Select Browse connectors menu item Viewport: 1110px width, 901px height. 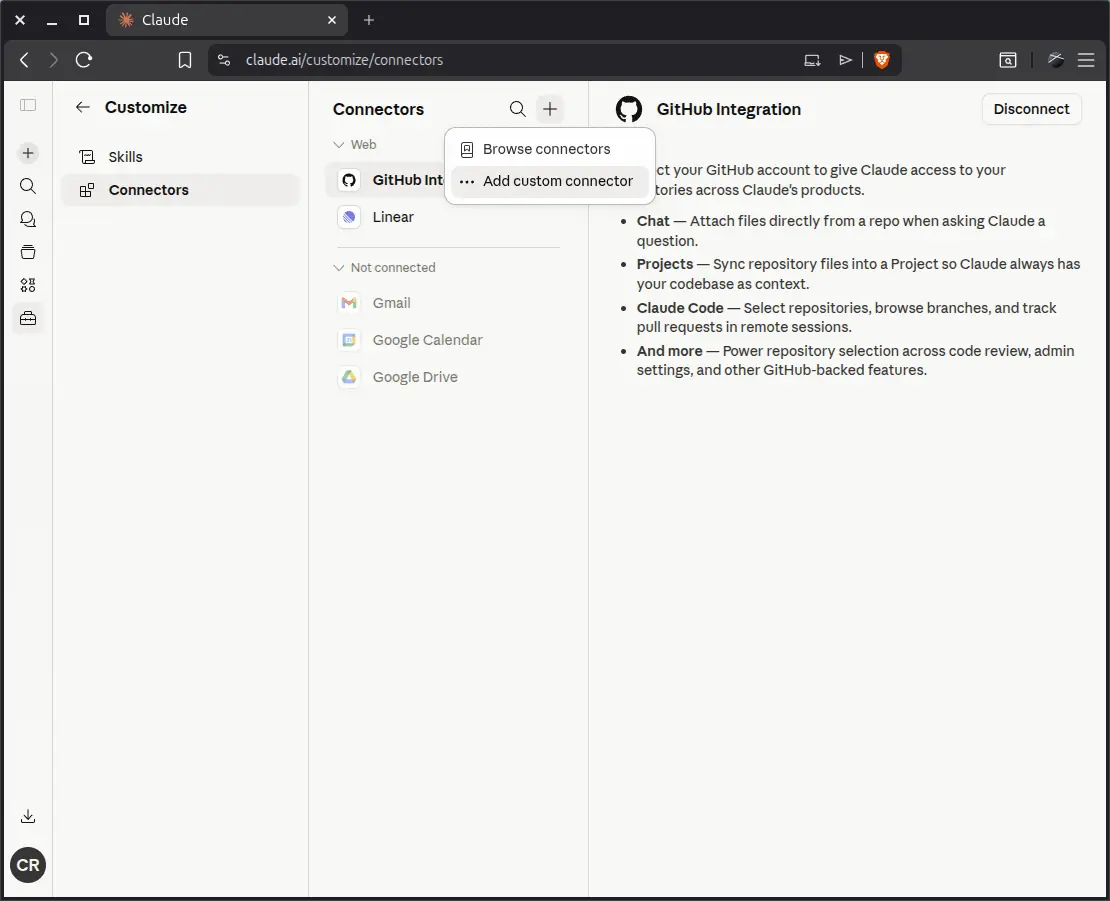(549, 149)
